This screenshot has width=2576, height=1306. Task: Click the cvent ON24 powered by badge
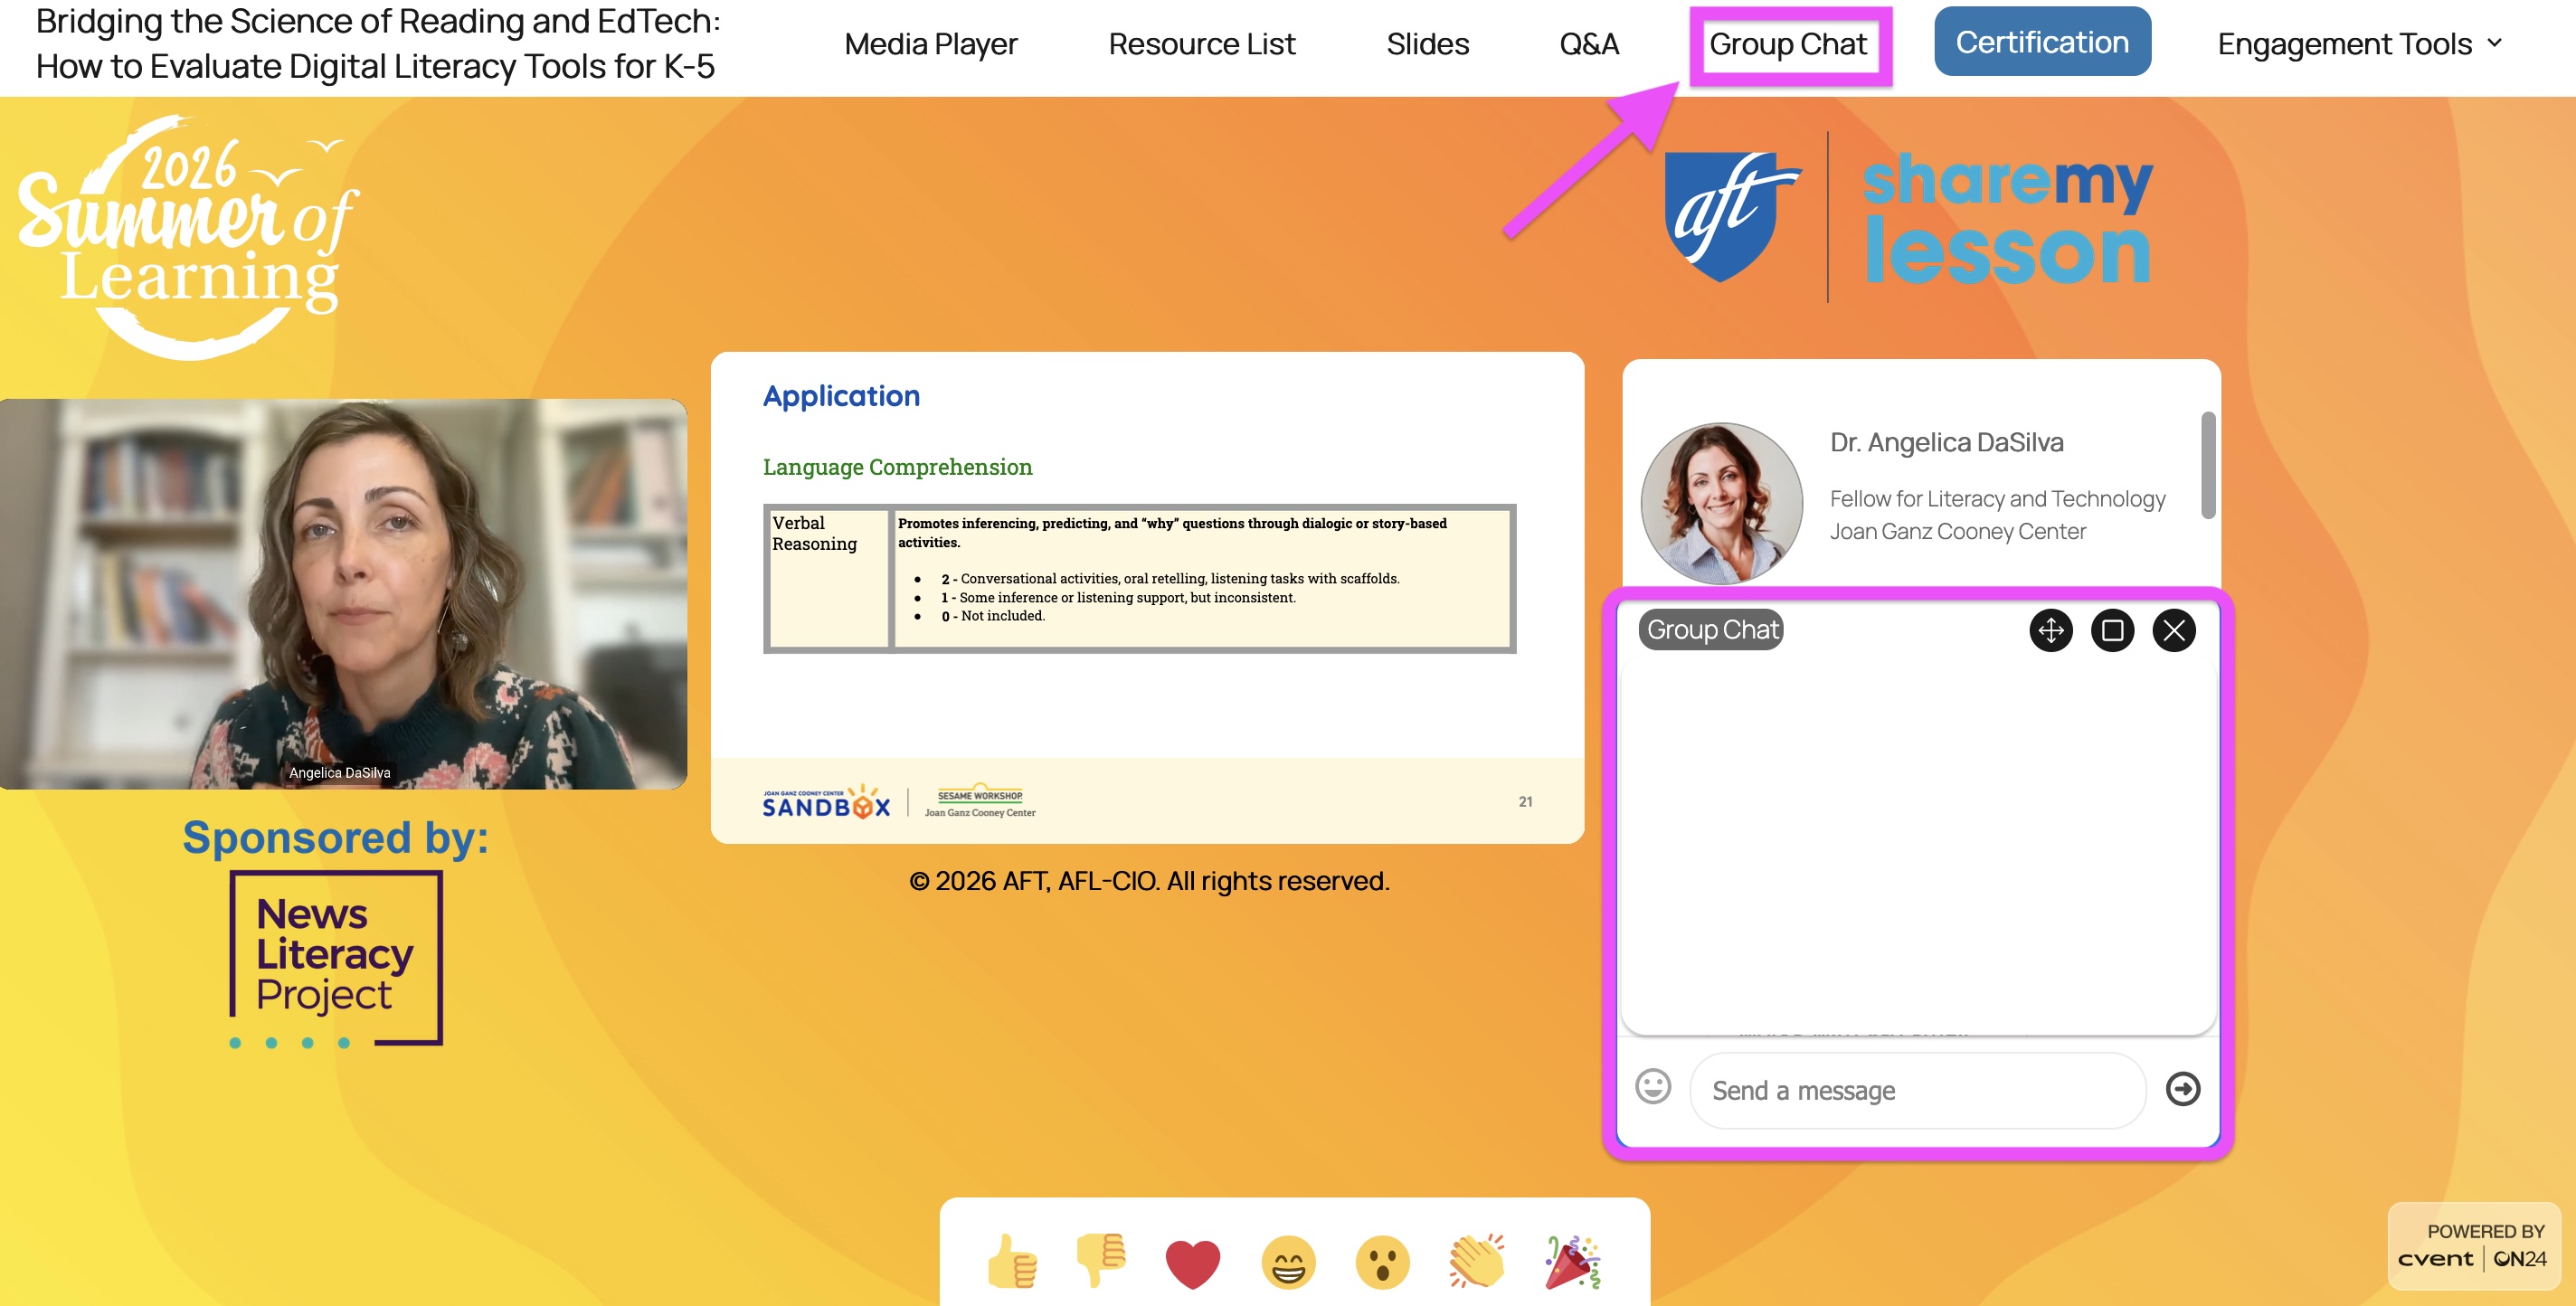pos(2473,1246)
